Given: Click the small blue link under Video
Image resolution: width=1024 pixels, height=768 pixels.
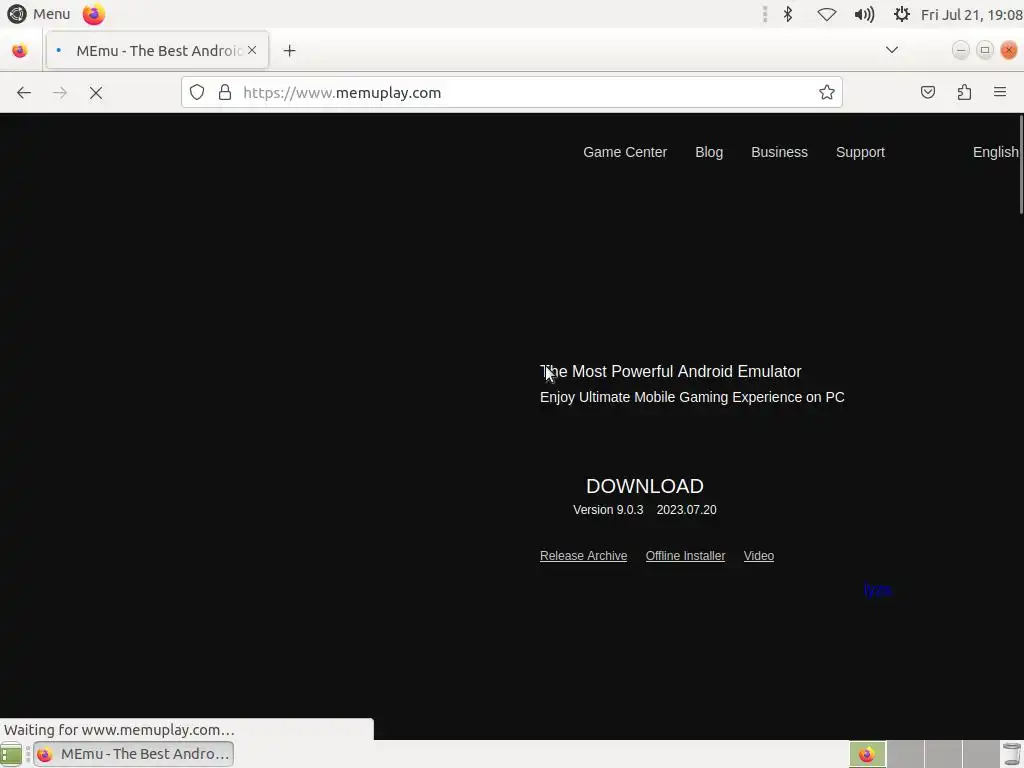Looking at the screenshot, I should click(x=878, y=590).
